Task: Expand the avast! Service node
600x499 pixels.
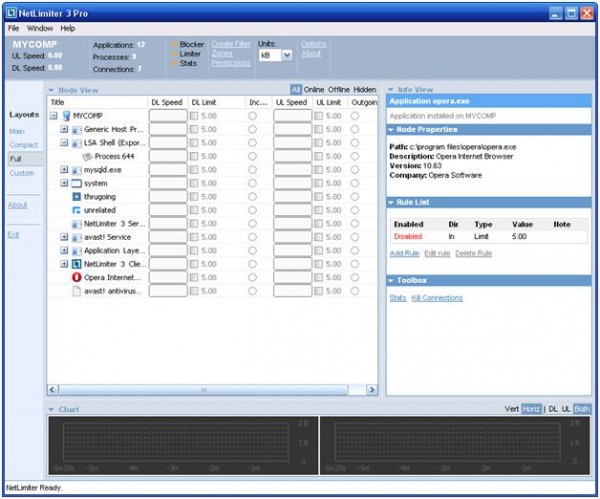Action: point(64,237)
